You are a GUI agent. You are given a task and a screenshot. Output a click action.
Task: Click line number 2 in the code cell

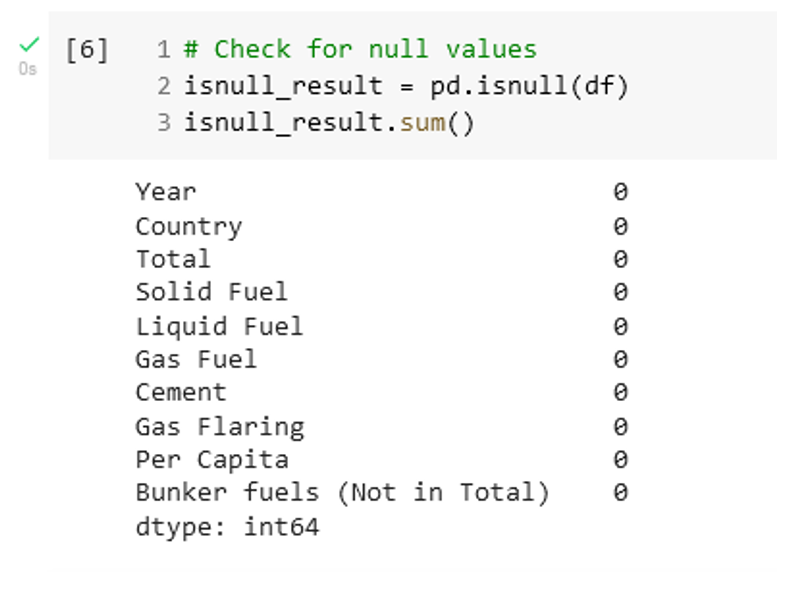click(164, 86)
